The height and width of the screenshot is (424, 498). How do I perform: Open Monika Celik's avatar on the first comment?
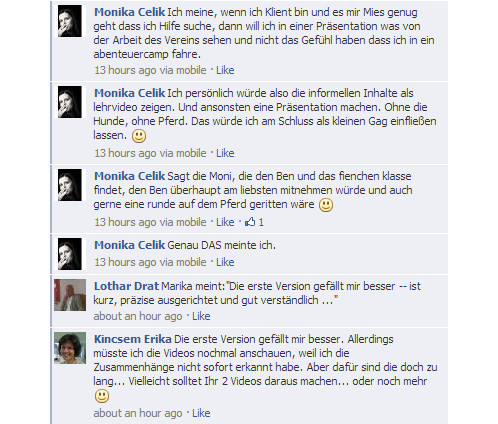pyautogui.click(x=70, y=21)
